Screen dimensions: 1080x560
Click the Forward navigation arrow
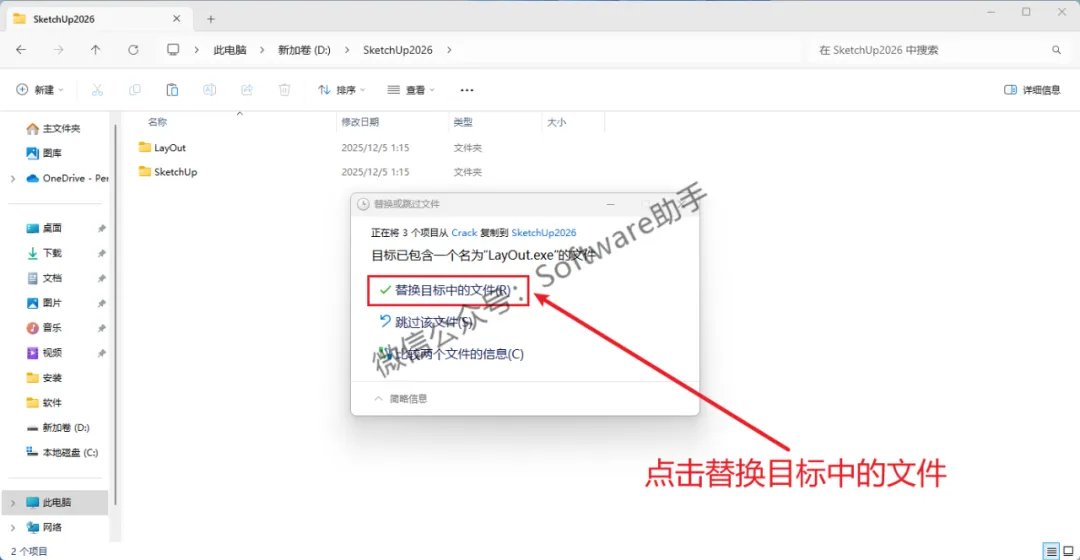[59, 50]
